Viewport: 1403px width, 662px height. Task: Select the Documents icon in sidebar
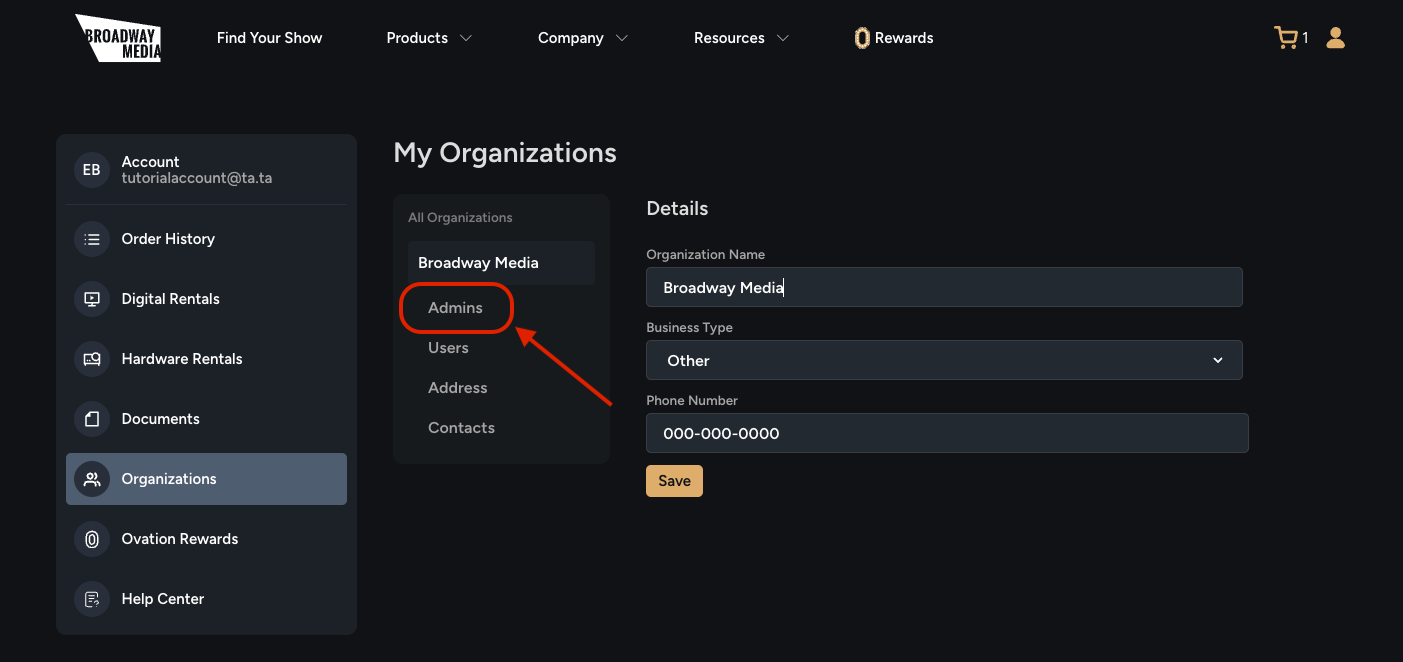click(91, 418)
